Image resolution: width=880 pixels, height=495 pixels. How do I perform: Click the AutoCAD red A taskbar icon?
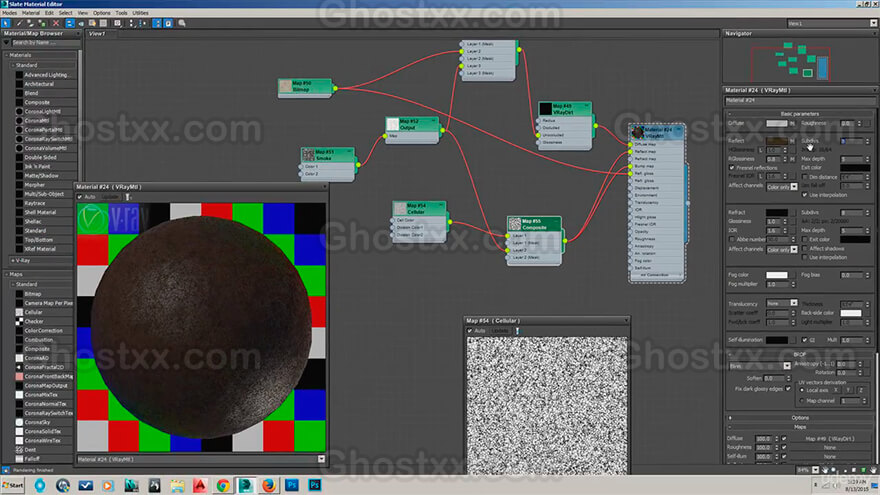click(200, 485)
